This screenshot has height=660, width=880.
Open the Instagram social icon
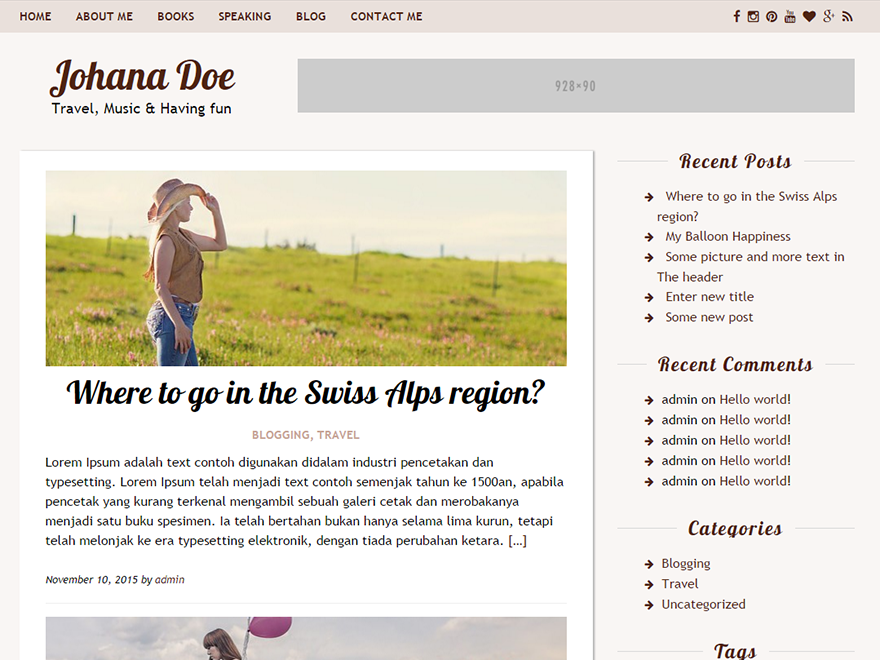tap(753, 16)
